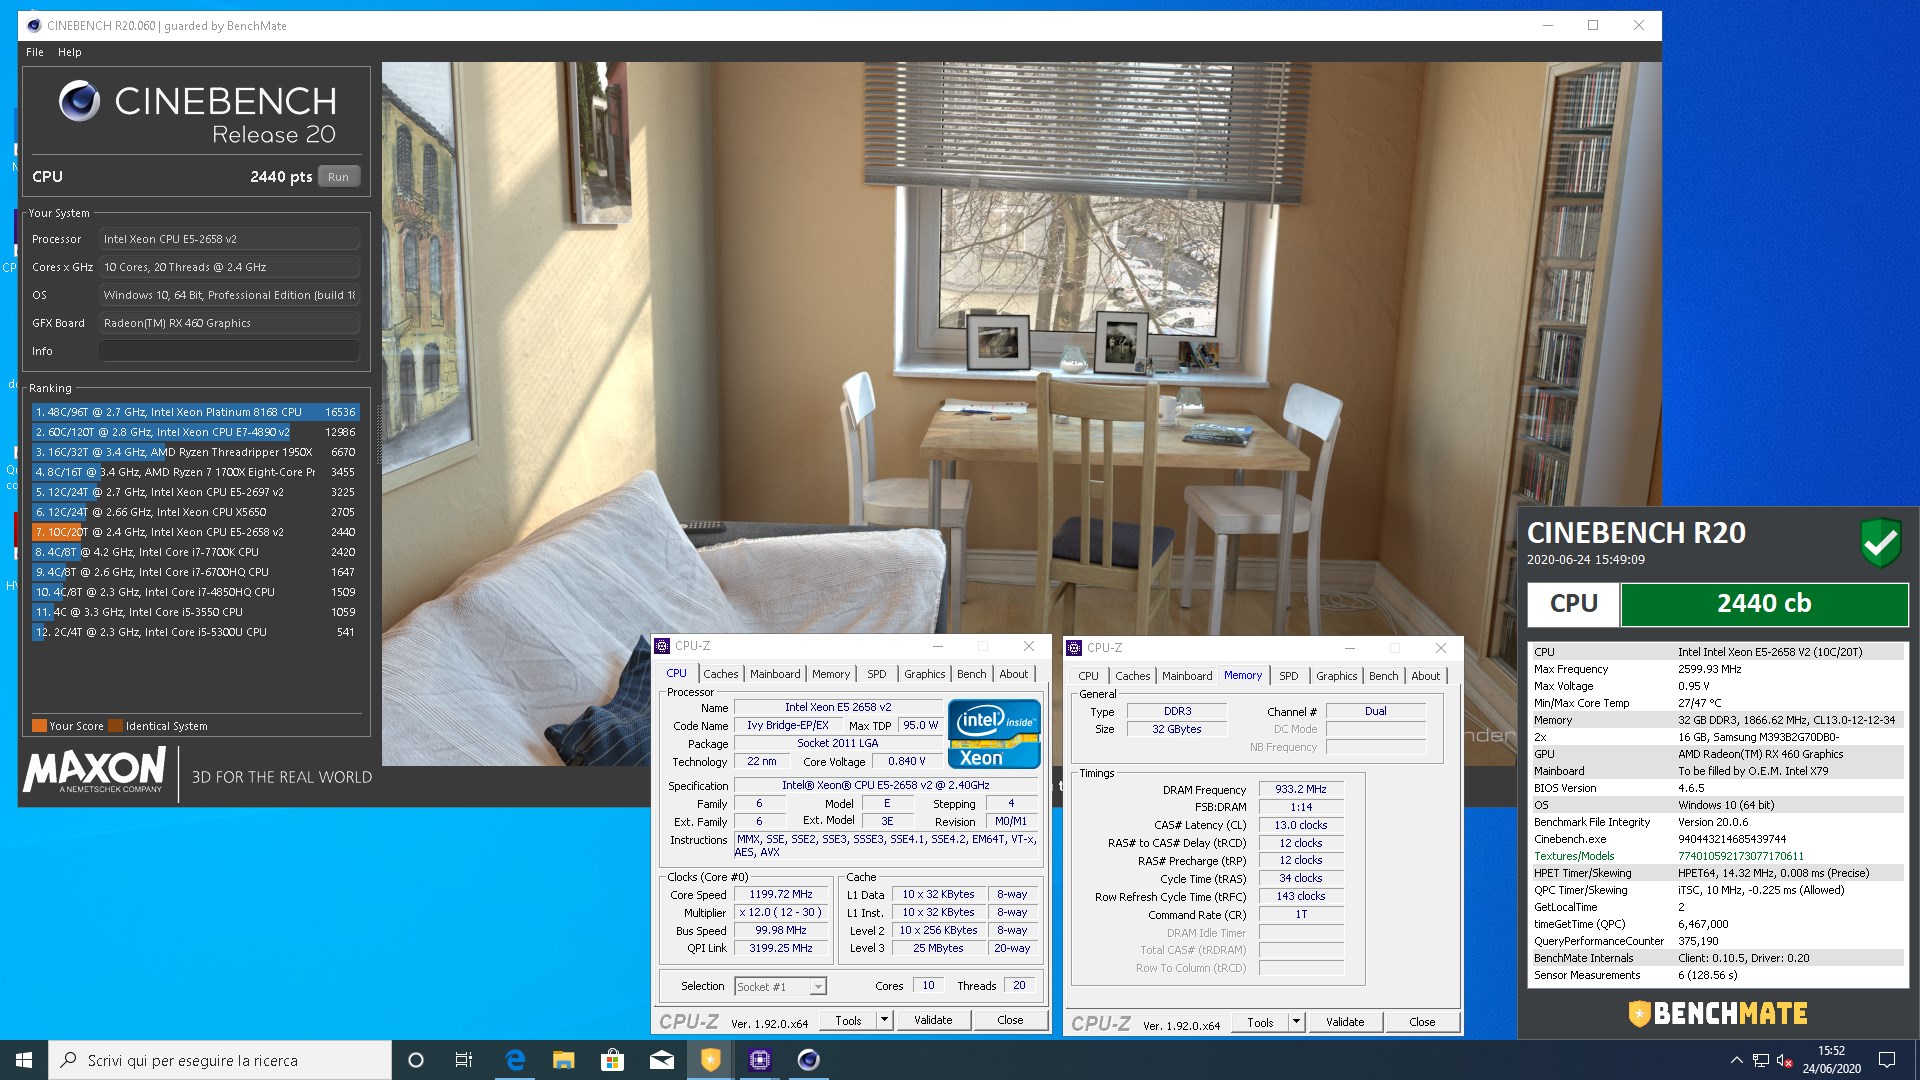
Task: Open Bench tab in left CPU-Z window
Action: pyautogui.click(x=971, y=674)
